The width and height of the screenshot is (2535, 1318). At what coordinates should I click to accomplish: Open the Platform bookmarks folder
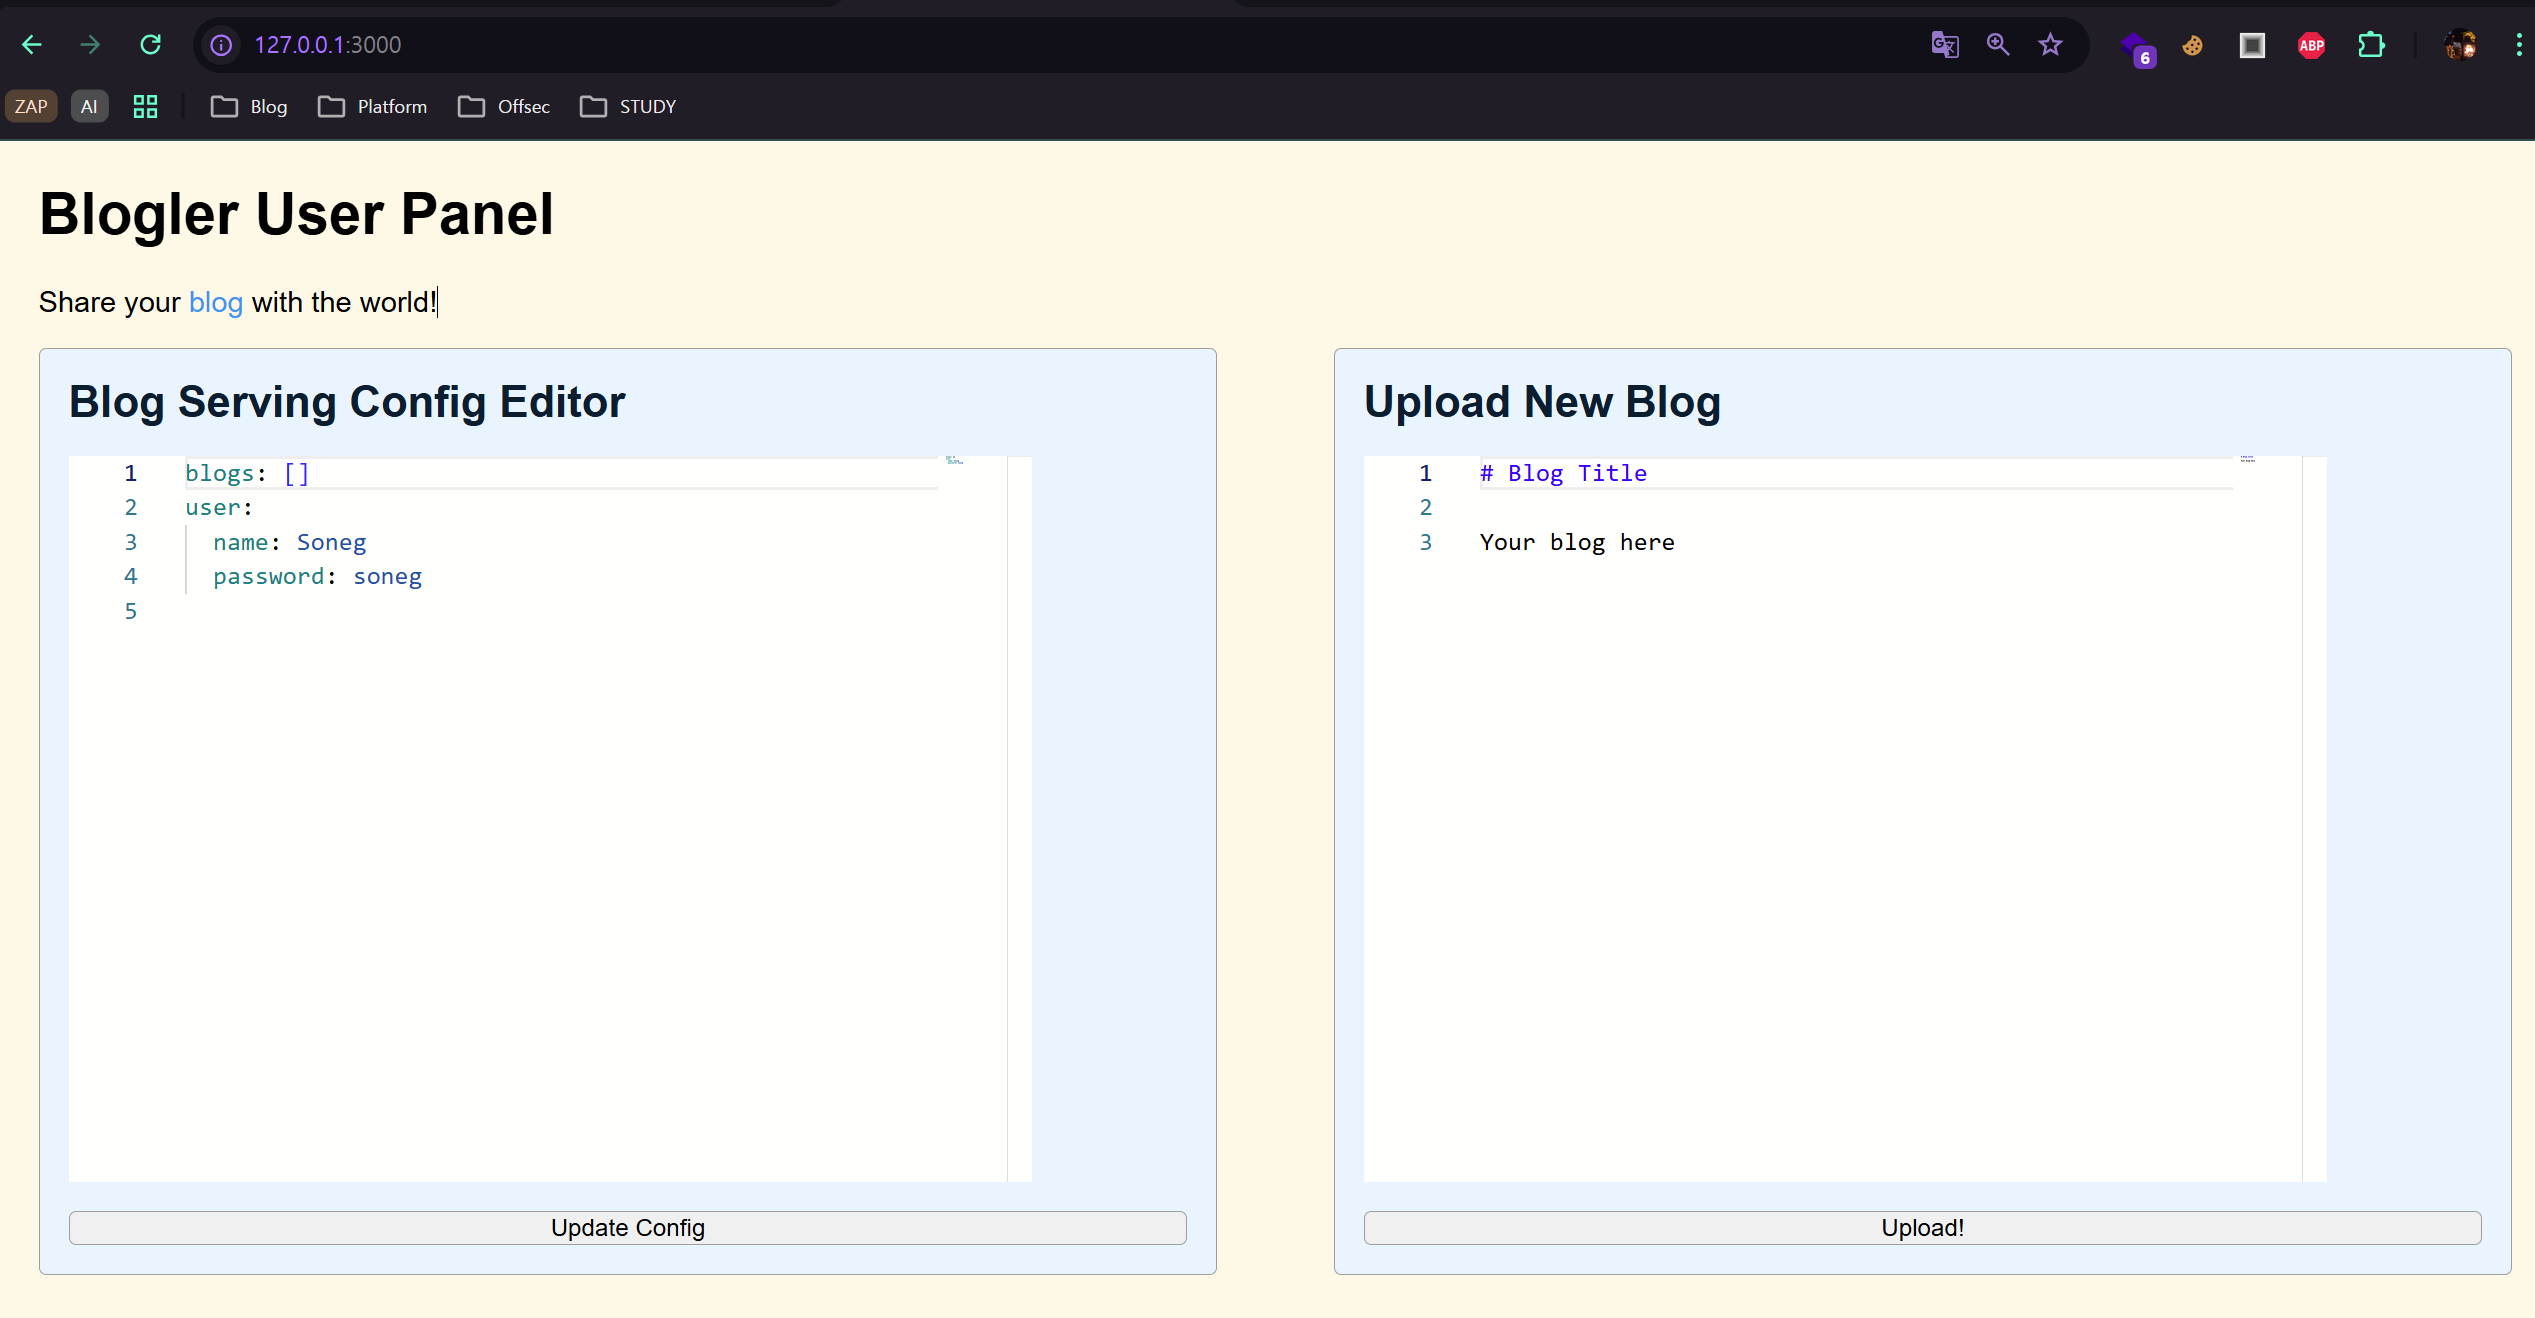pyautogui.click(x=373, y=107)
